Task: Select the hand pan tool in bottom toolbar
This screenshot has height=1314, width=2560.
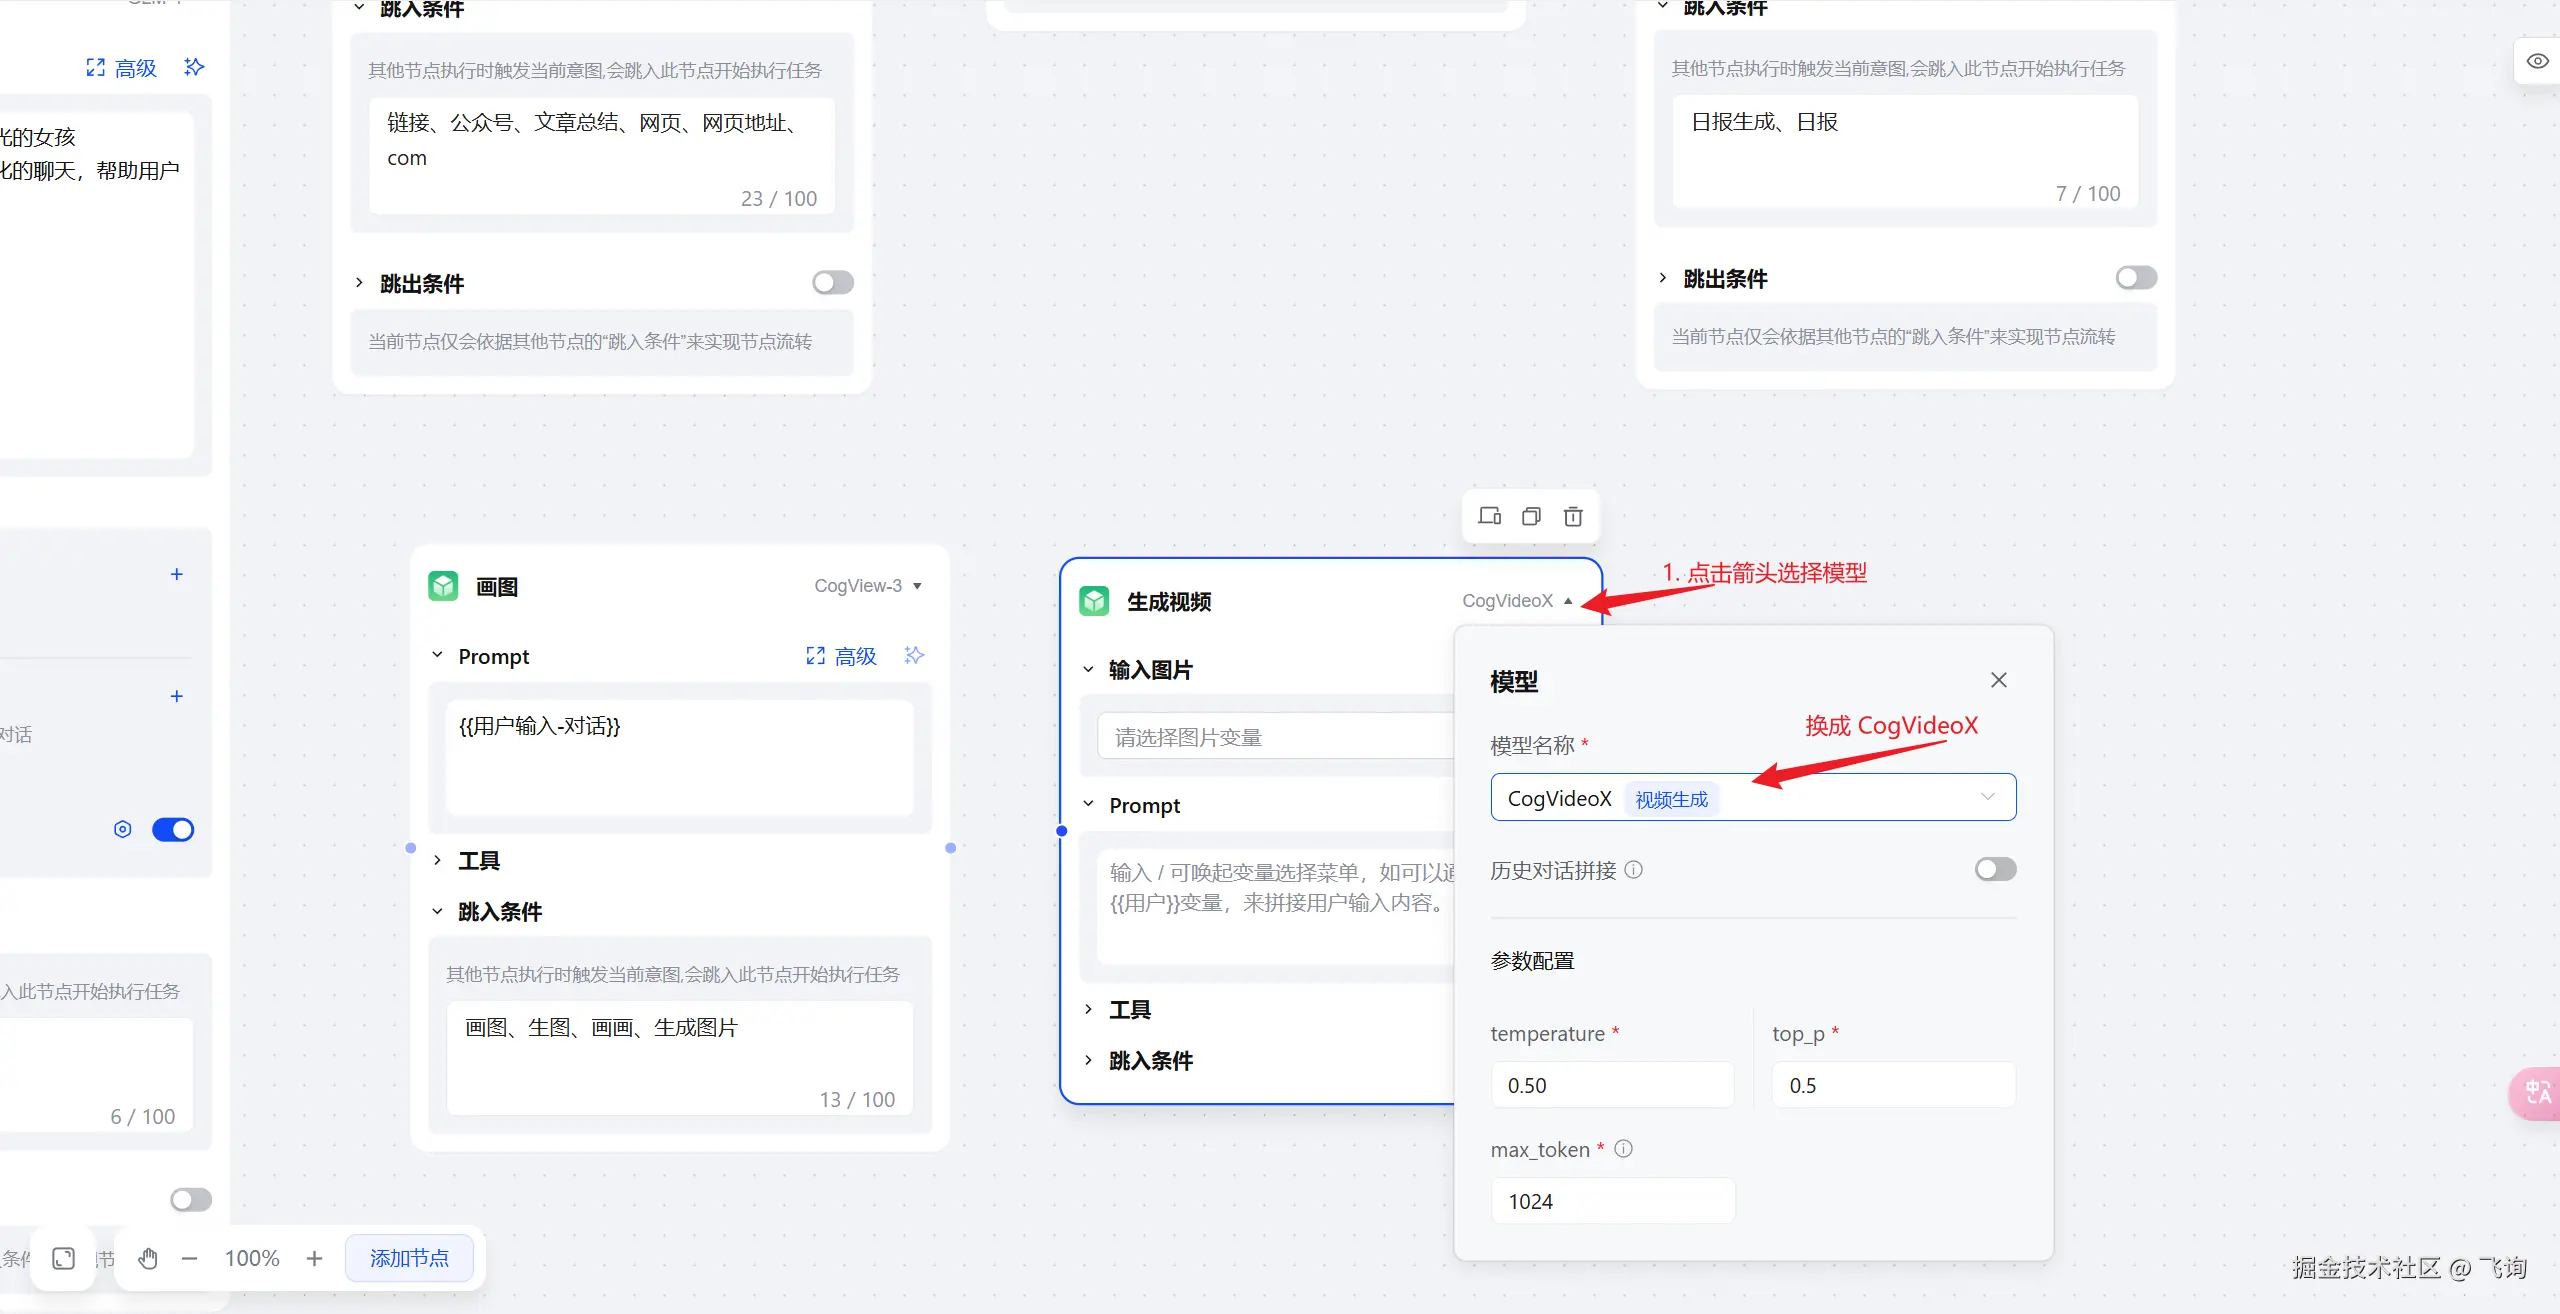Action: pos(148,1258)
